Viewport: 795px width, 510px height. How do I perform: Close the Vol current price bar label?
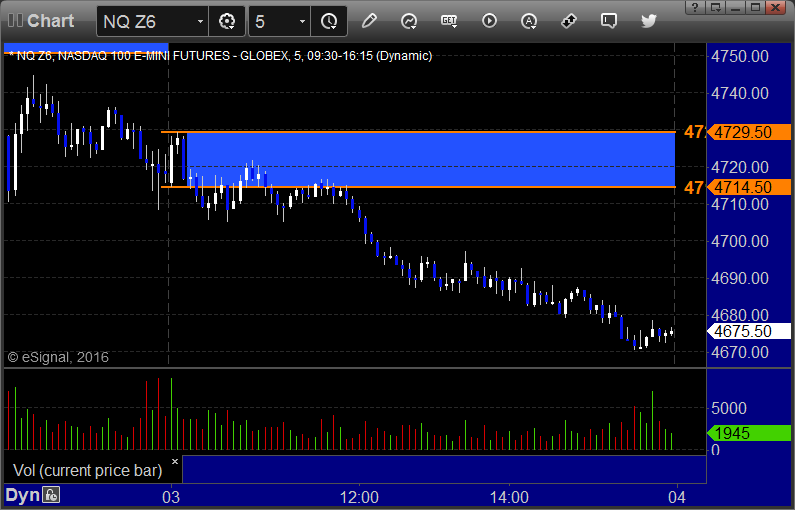(x=175, y=461)
